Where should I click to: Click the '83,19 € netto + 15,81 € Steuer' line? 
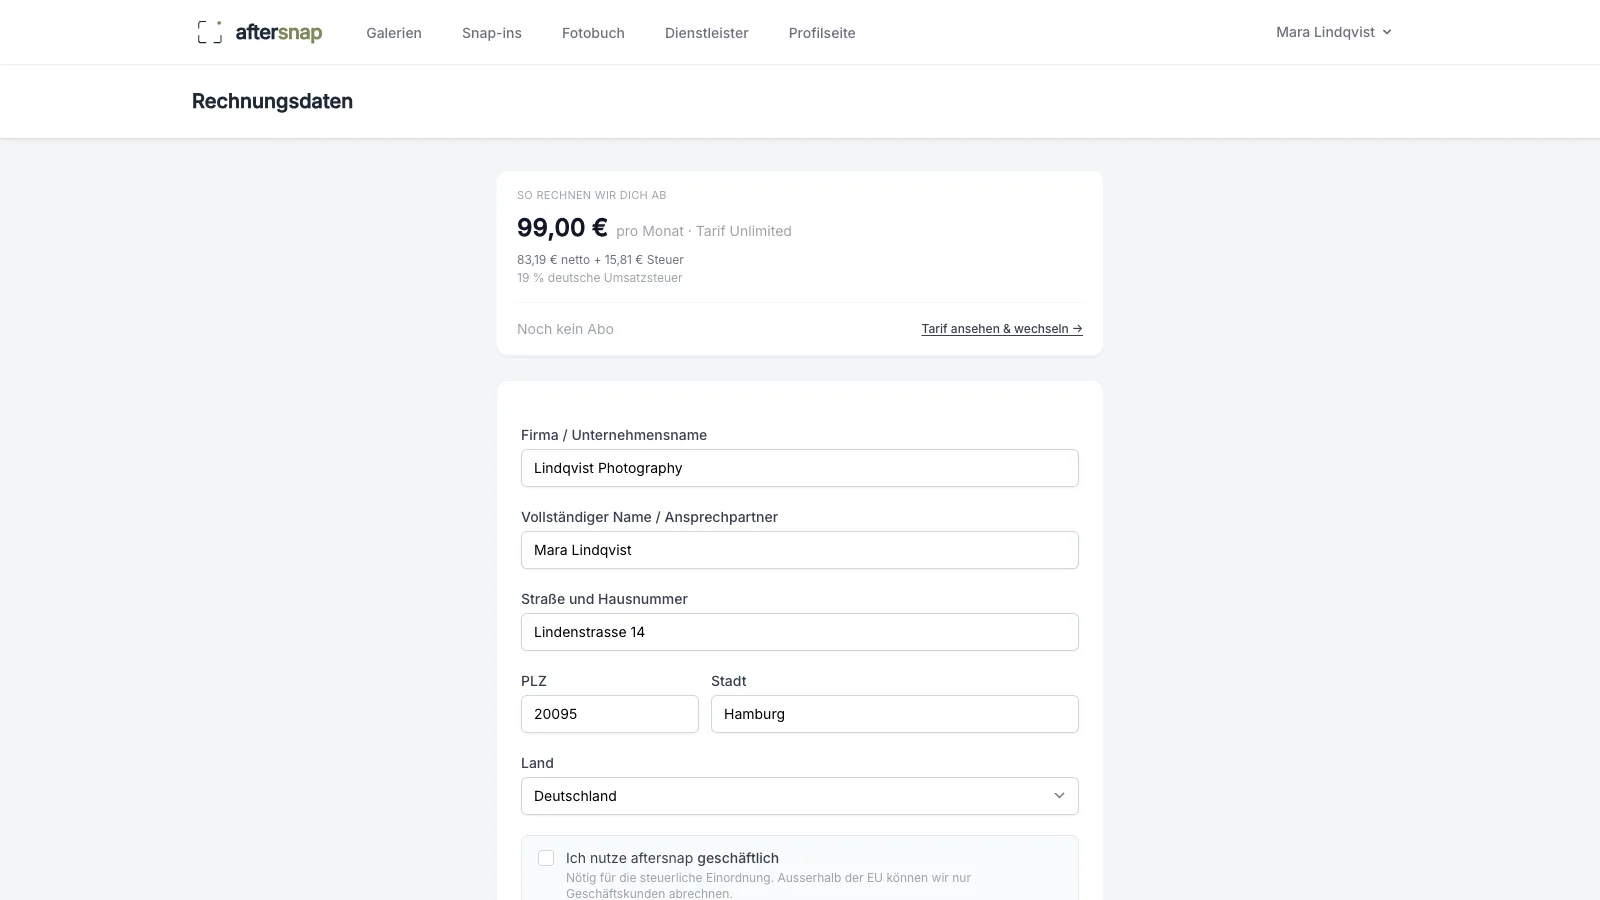[600, 260]
